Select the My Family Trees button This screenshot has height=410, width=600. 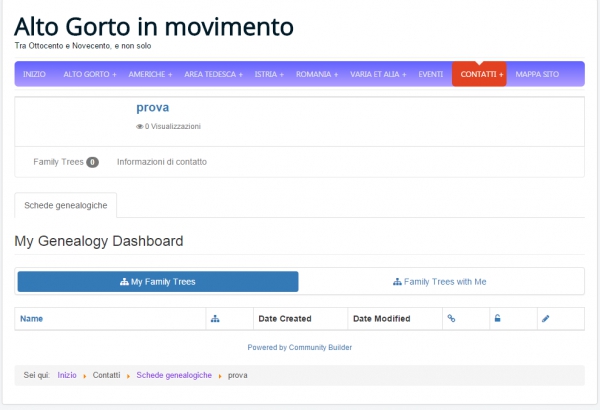click(x=158, y=282)
